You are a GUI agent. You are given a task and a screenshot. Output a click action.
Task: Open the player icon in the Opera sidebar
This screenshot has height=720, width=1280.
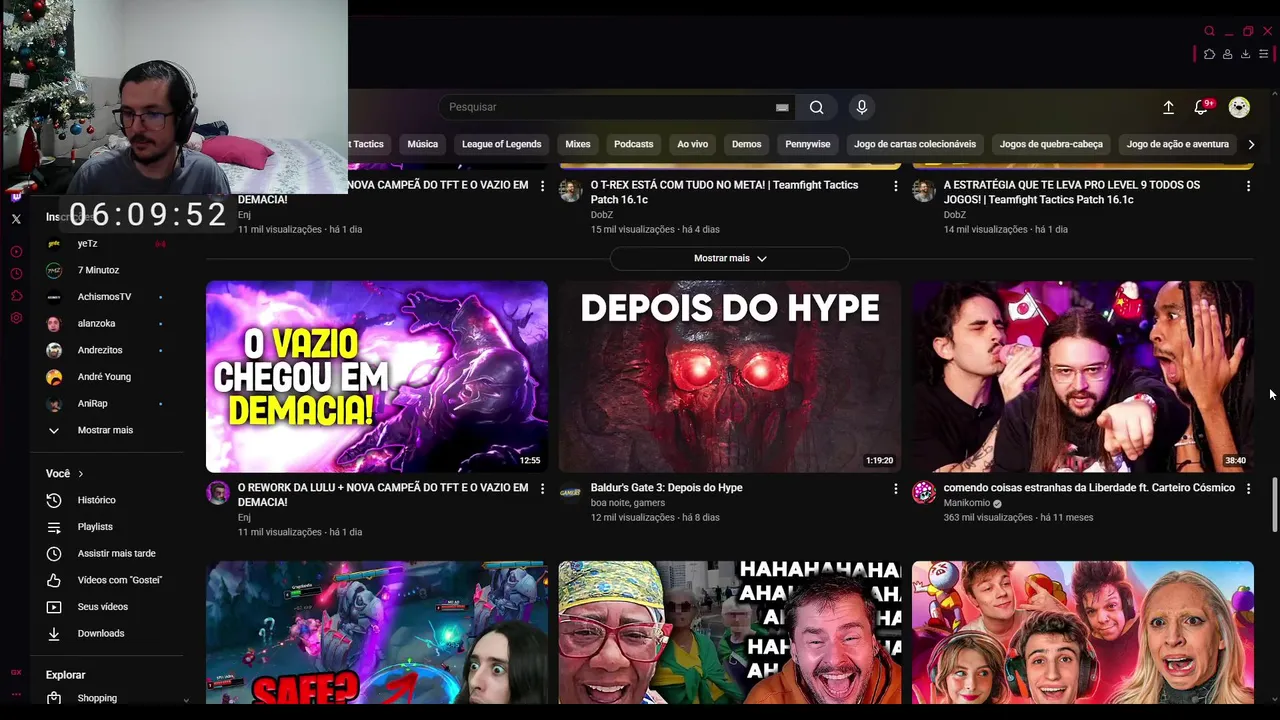coord(16,252)
